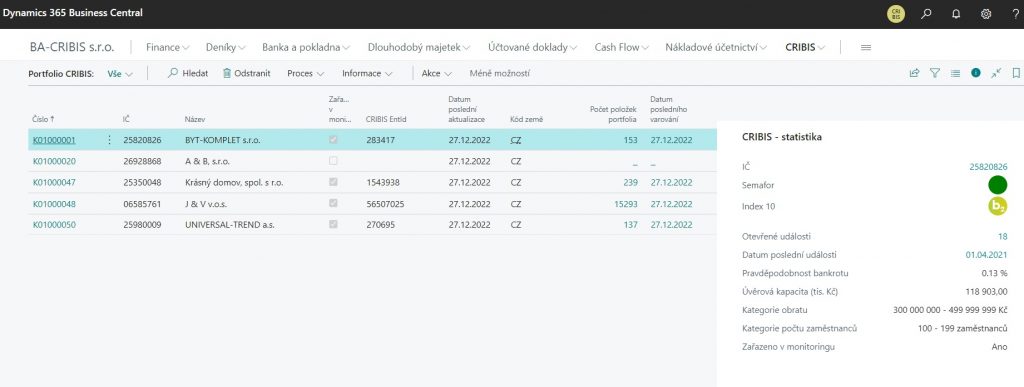This screenshot has height=387, width=1024.
Task: Toggle monitoring checkbox for Krásný domov
Action: (x=334, y=182)
